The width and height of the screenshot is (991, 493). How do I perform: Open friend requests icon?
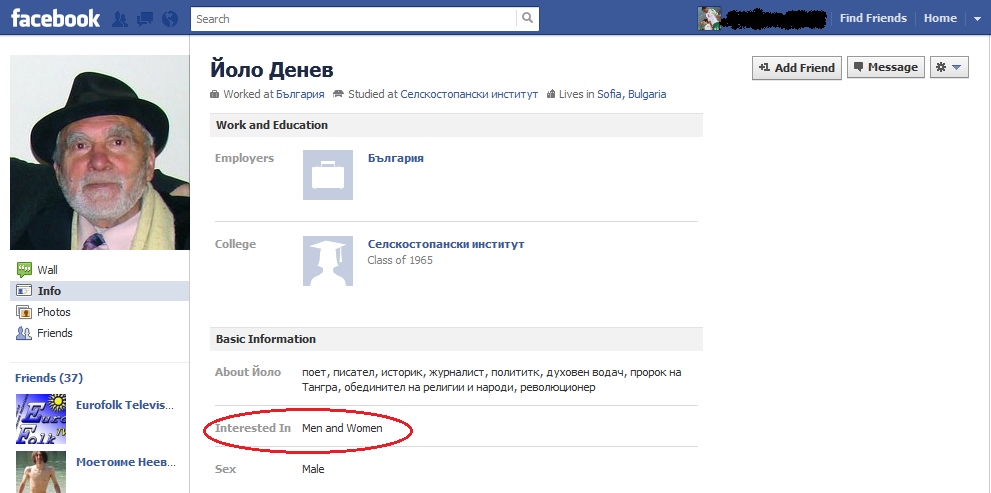119,19
